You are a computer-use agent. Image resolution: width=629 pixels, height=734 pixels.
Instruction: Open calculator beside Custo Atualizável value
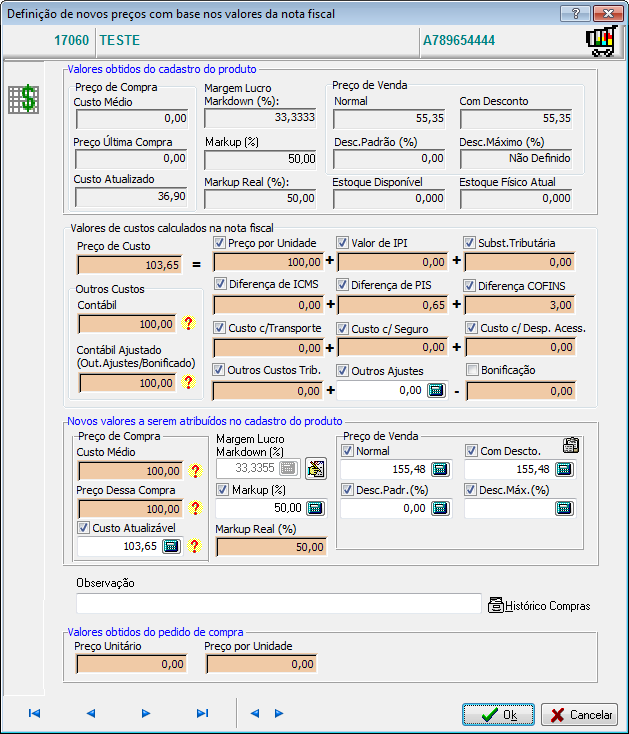(171, 546)
